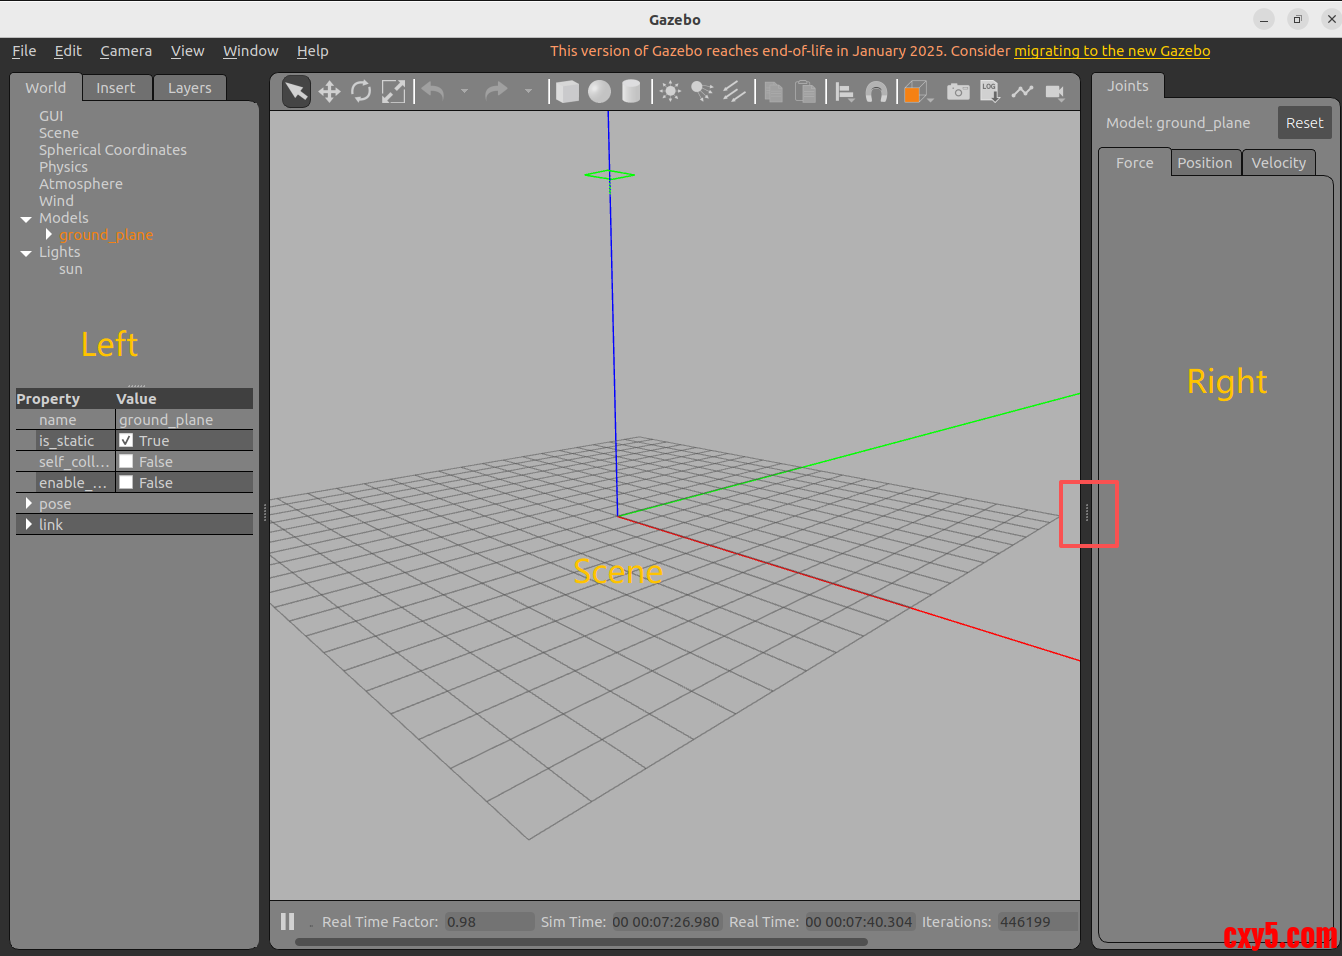
Task: Expand the ground_plane model tree item
Action: 48,235
